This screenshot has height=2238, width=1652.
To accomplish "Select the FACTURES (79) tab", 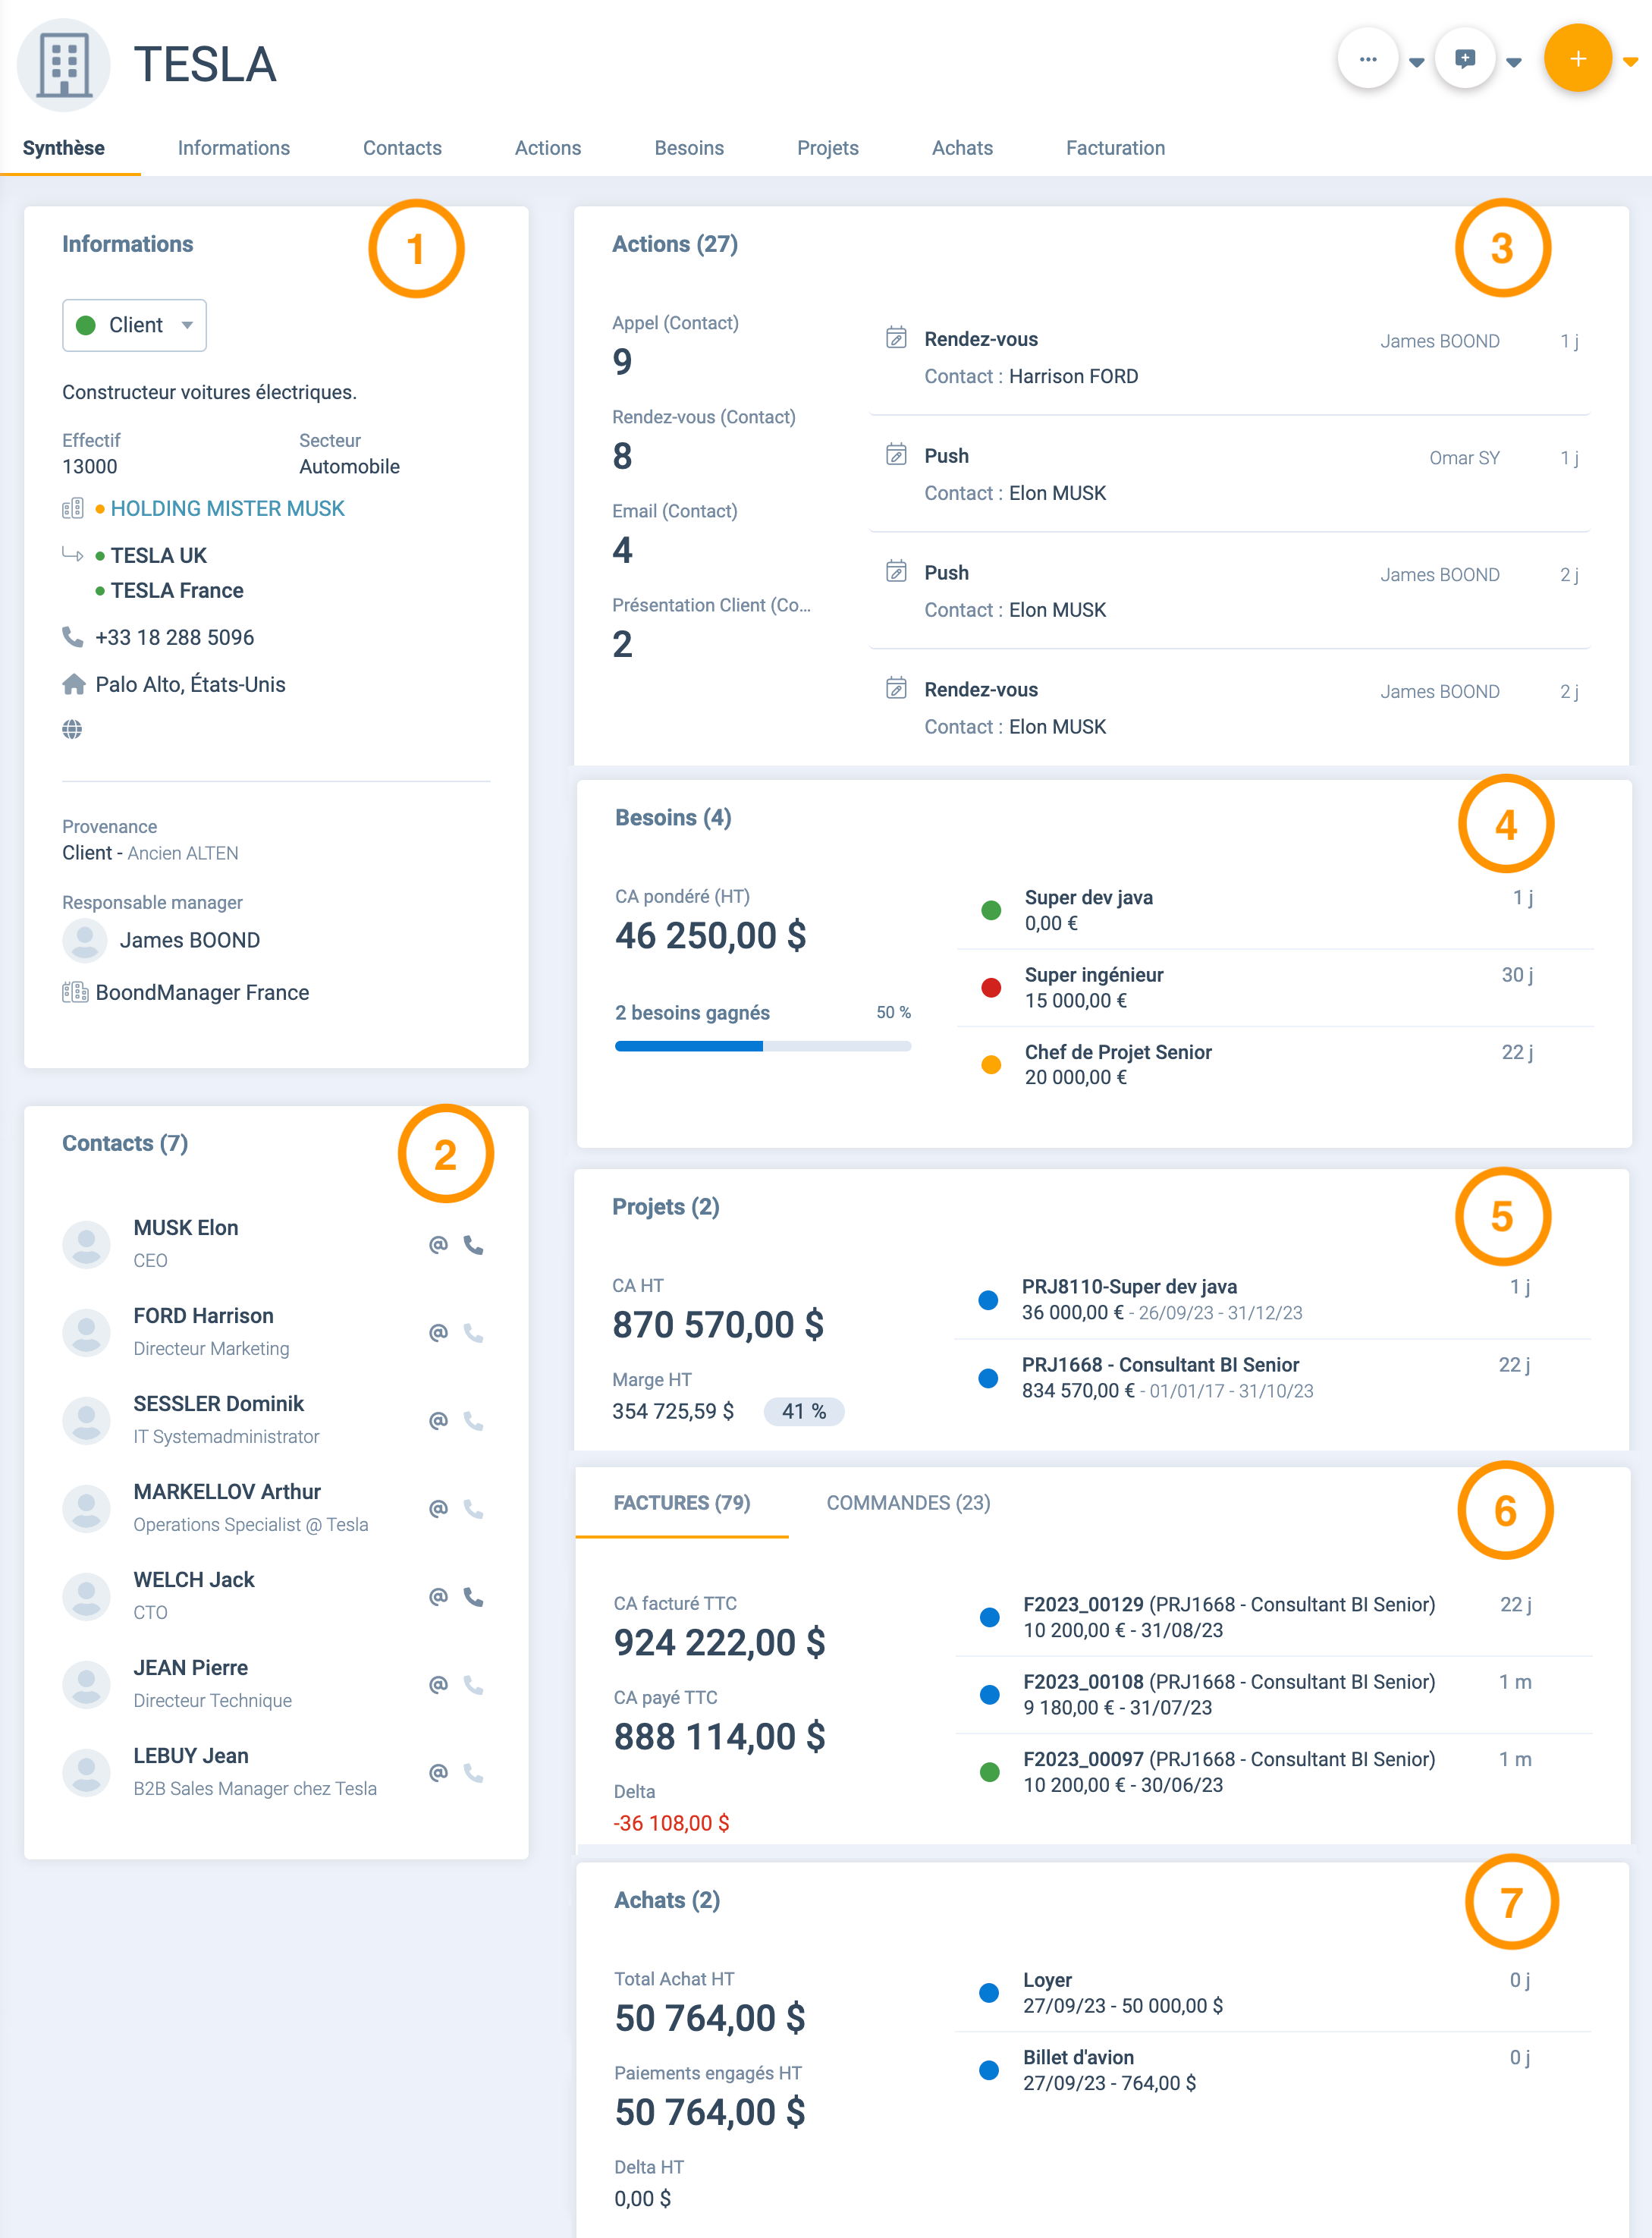I will click(x=682, y=1503).
